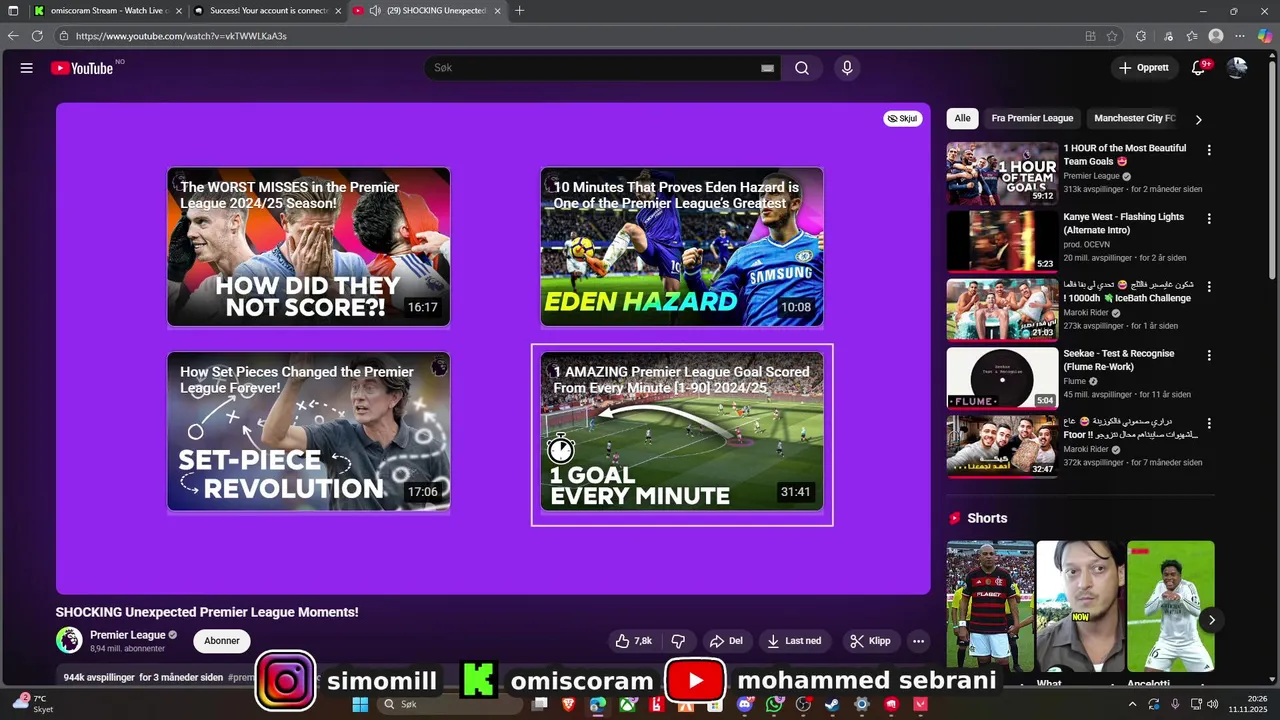
Task: Open 'WORST MISSES' end screen video
Action: coord(308,246)
